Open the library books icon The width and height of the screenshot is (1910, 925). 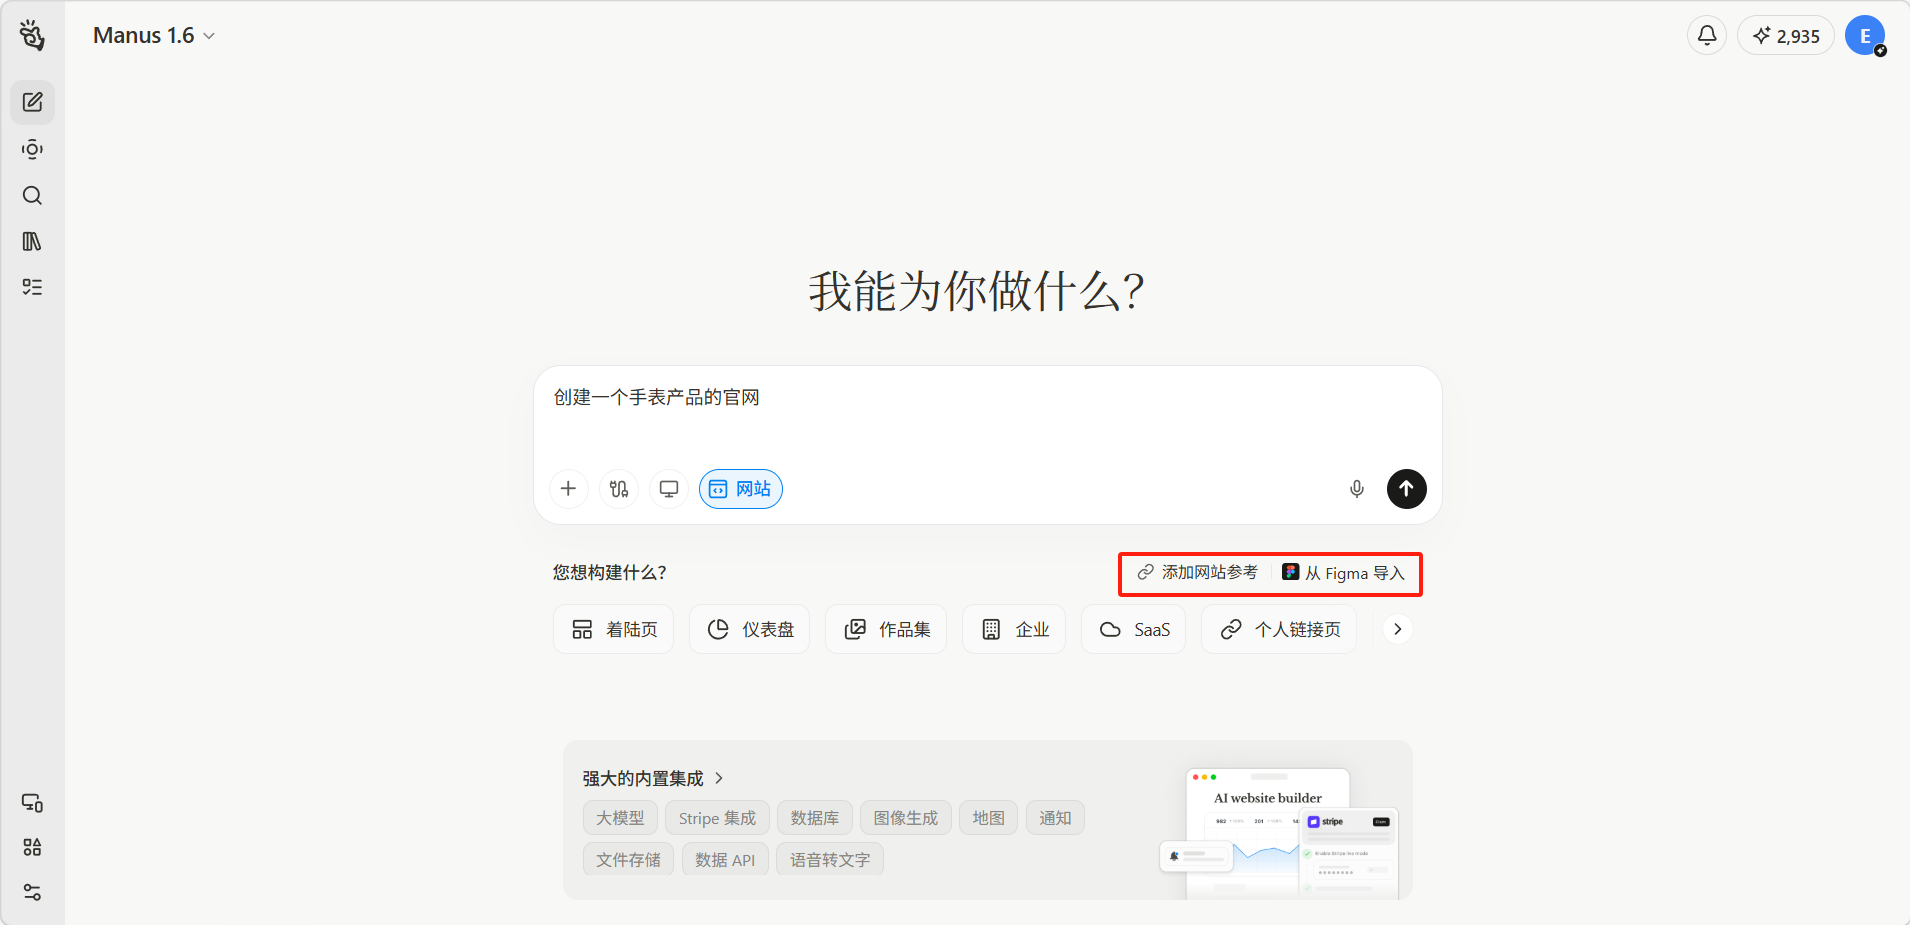[32, 241]
